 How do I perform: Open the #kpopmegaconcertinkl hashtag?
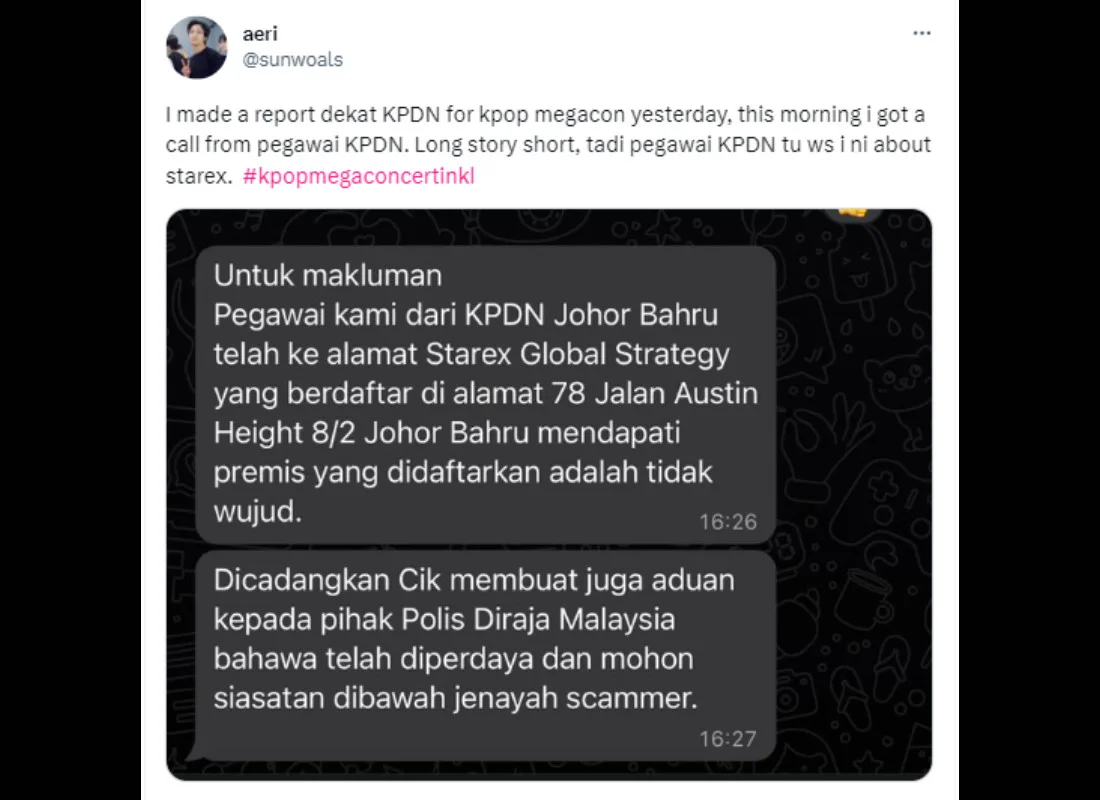(x=358, y=175)
